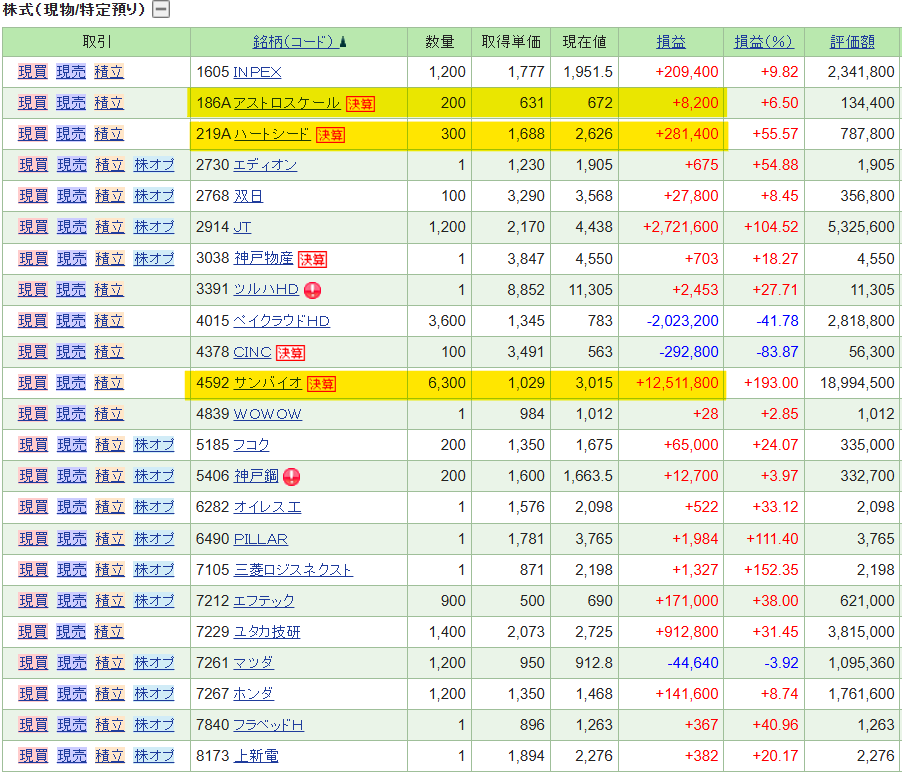Click 積立 button for サンバイオ row
This screenshot has height=772, width=902.
(109, 383)
